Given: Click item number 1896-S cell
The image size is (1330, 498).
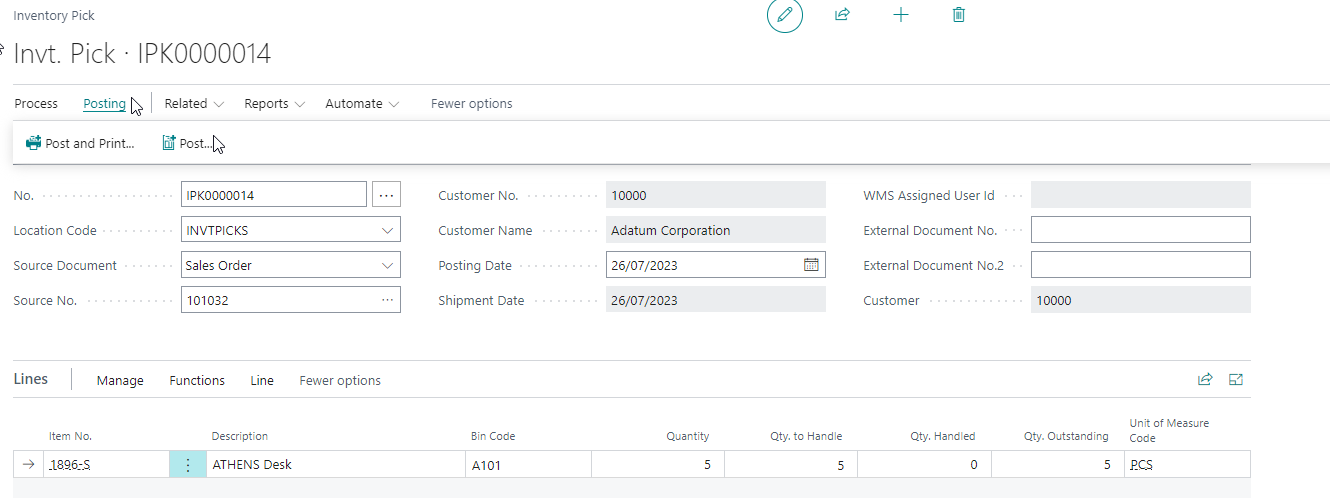Looking at the screenshot, I should coord(107,465).
